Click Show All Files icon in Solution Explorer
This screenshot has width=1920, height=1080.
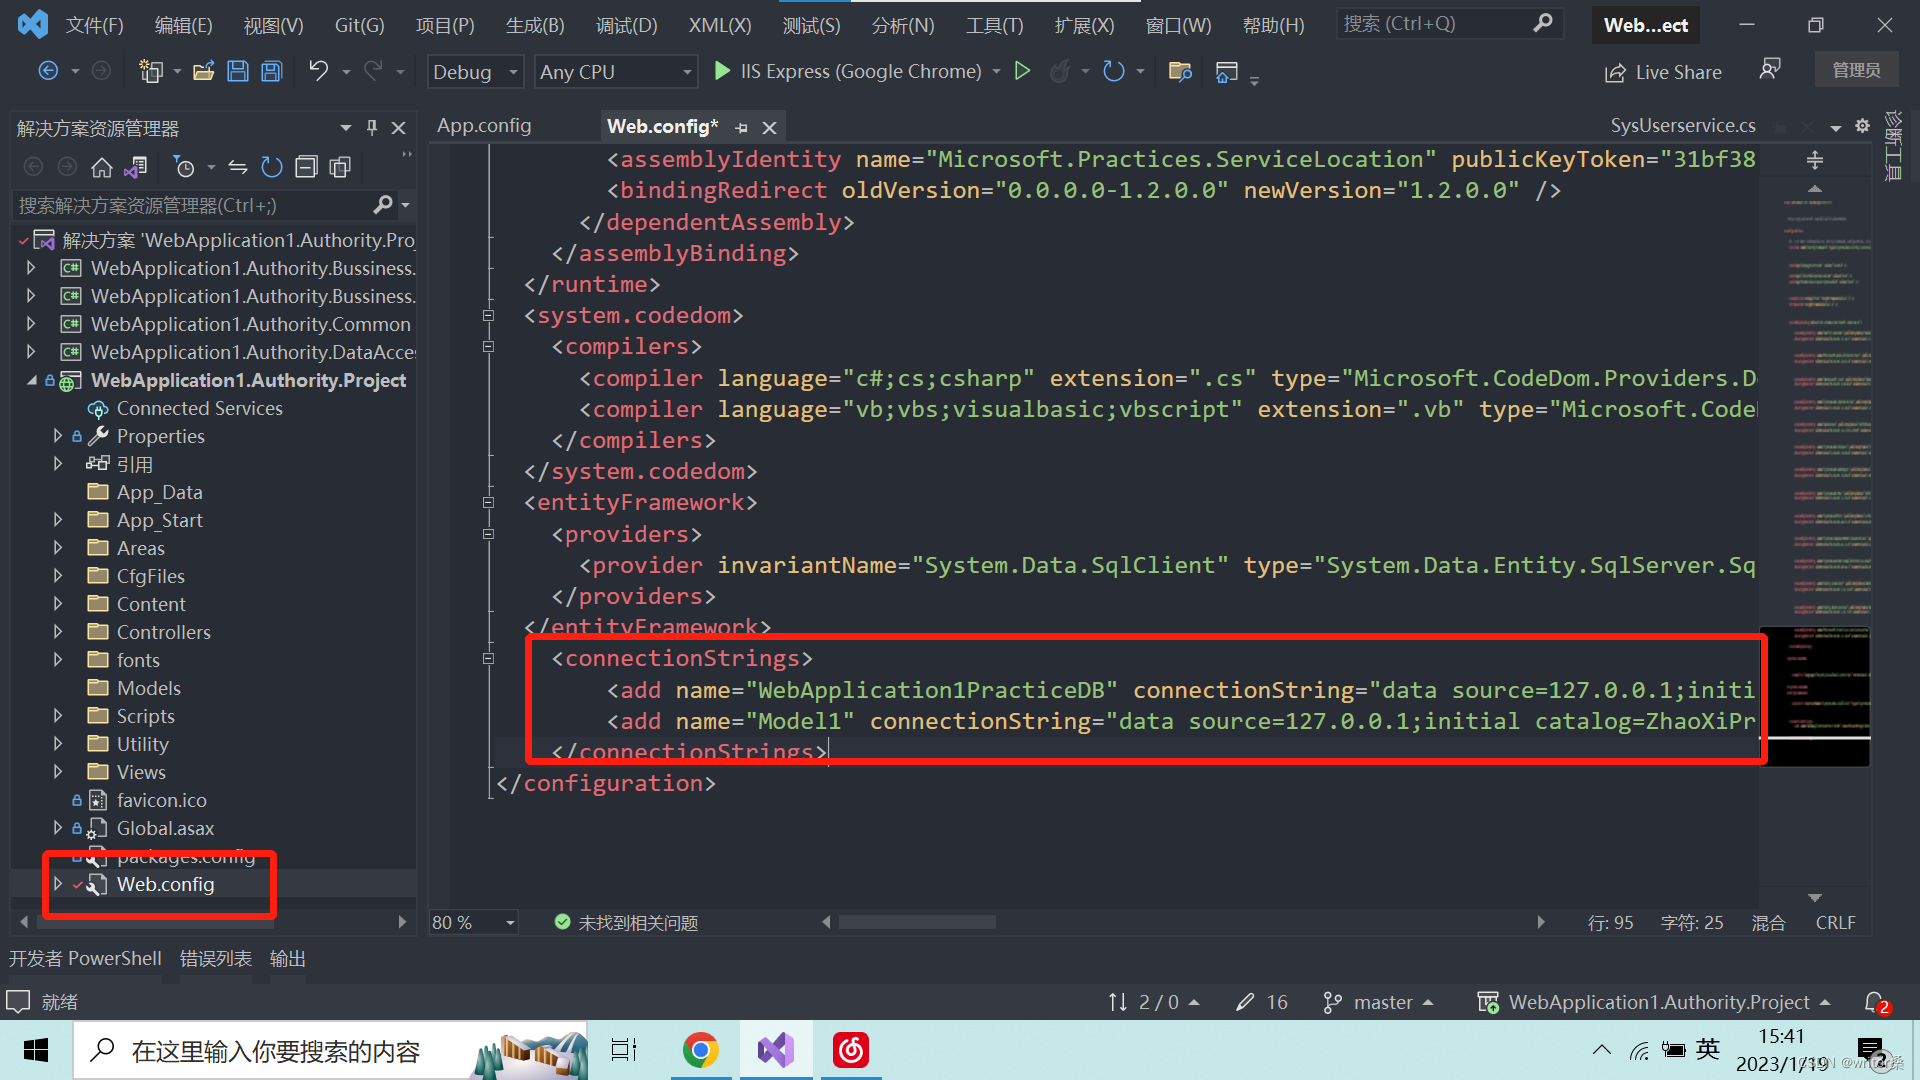point(340,167)
